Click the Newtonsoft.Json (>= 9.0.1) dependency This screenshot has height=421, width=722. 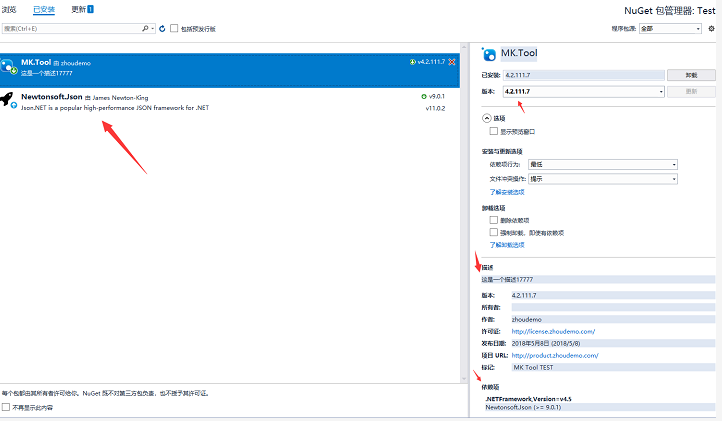pyautogui.click(x=523, y=407)
